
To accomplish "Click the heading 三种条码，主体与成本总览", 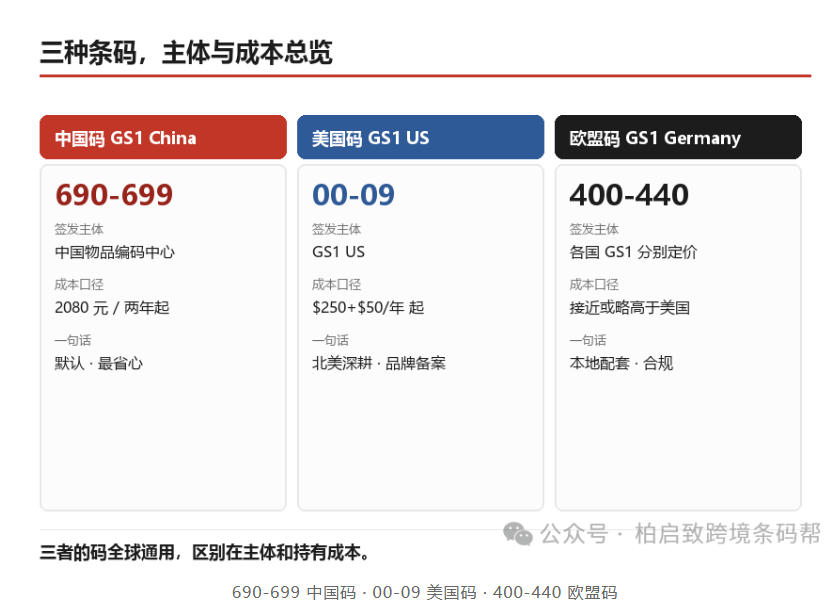I will pyautogui.click(x=186, y=52).
